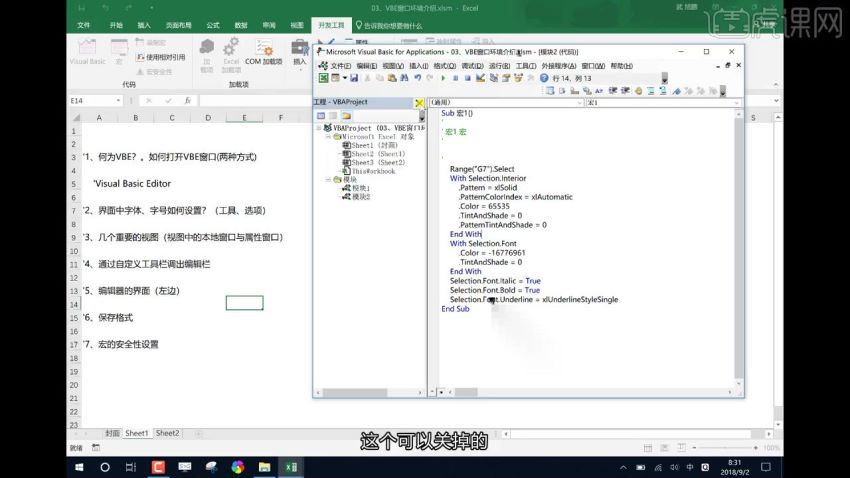Viewport: 850px width, 478px height.
Task: Open 视图(V) menu in VBA editor
Action: [x=392, y=66]
